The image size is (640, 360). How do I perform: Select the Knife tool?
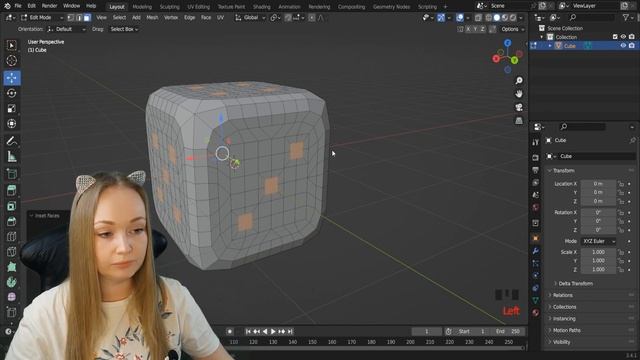11,252
